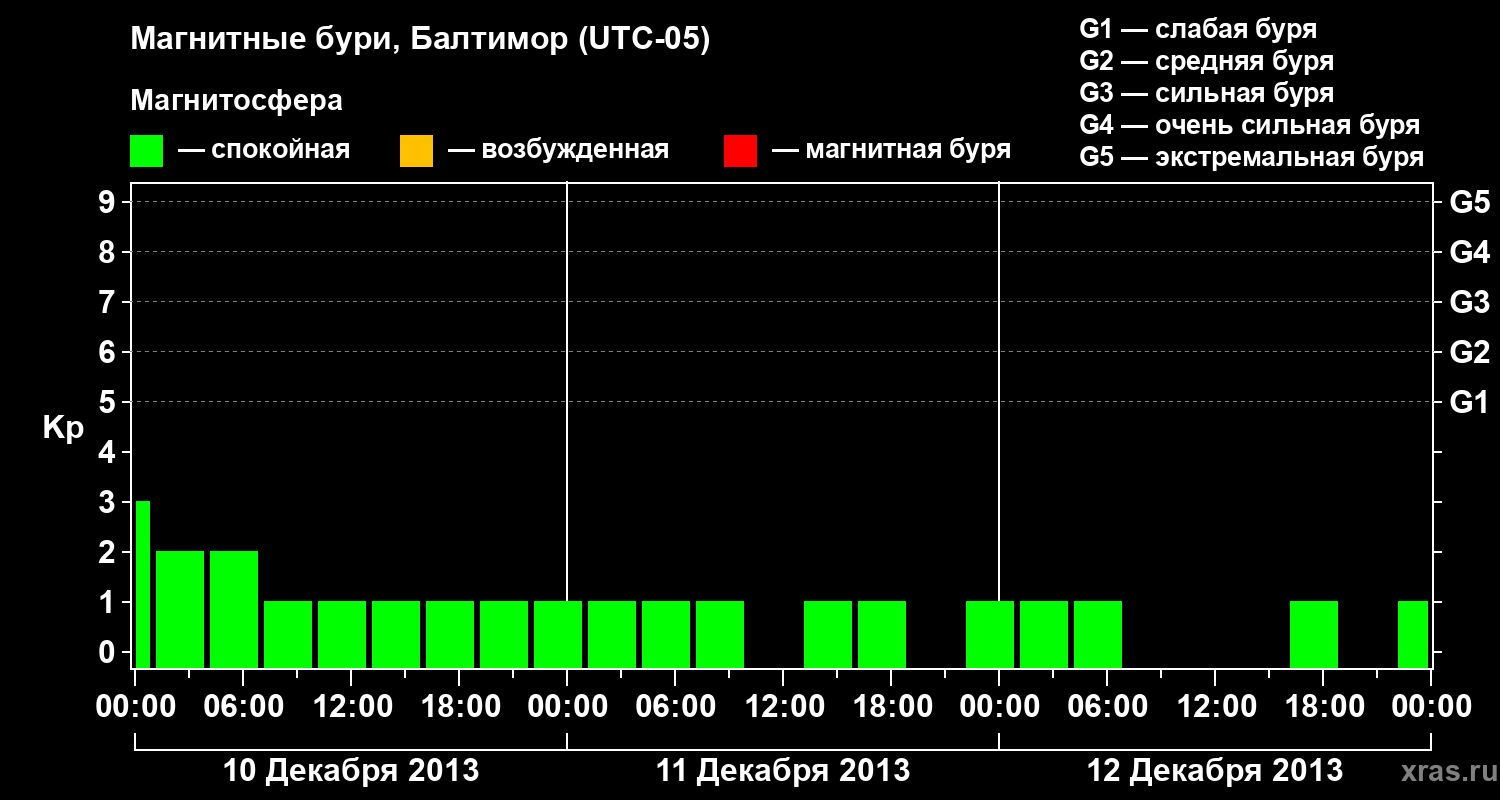Click the 'Магнитосфера' heading
This screenshot has width=1500, height=800.
237,101
